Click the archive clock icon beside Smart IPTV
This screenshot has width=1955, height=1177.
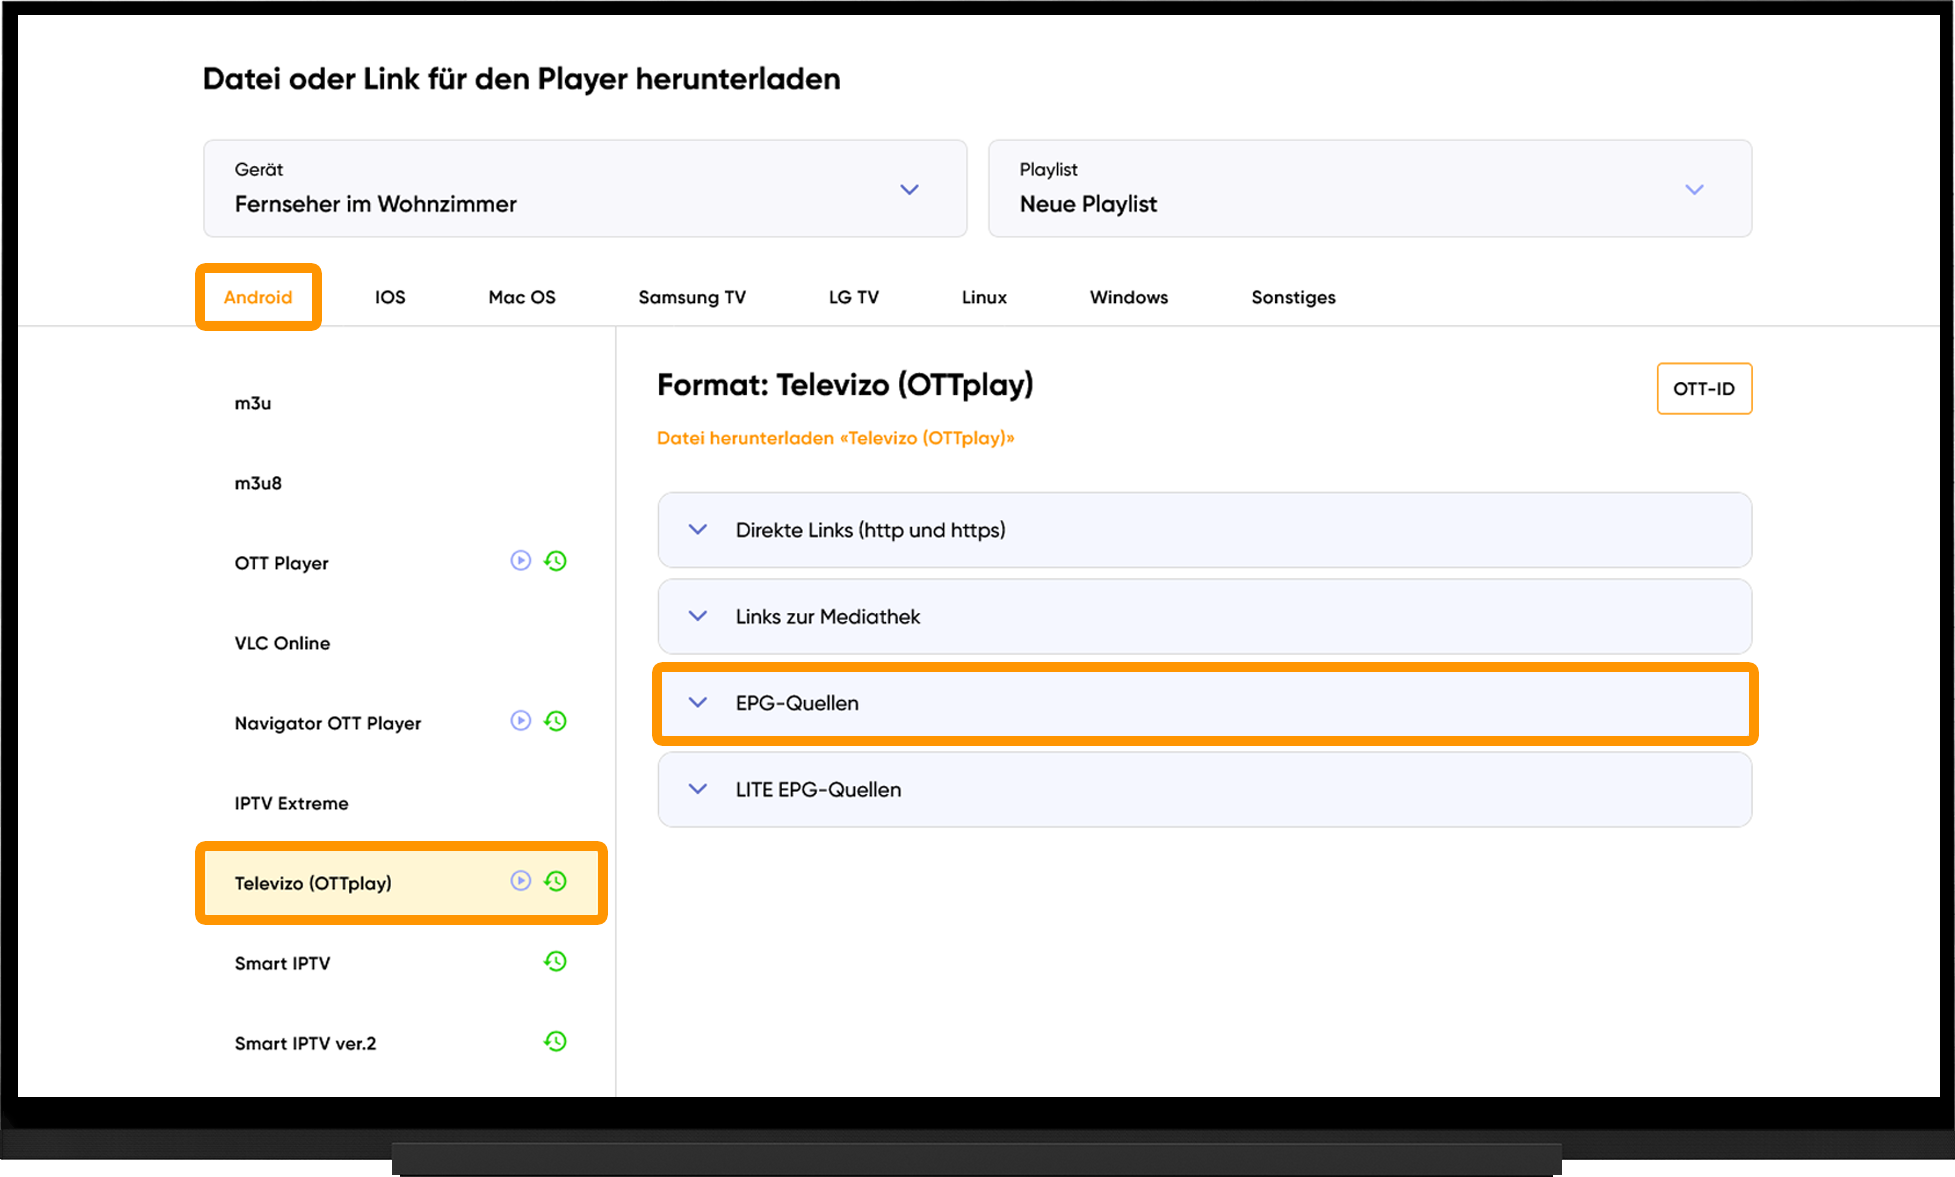pos(556,961)
